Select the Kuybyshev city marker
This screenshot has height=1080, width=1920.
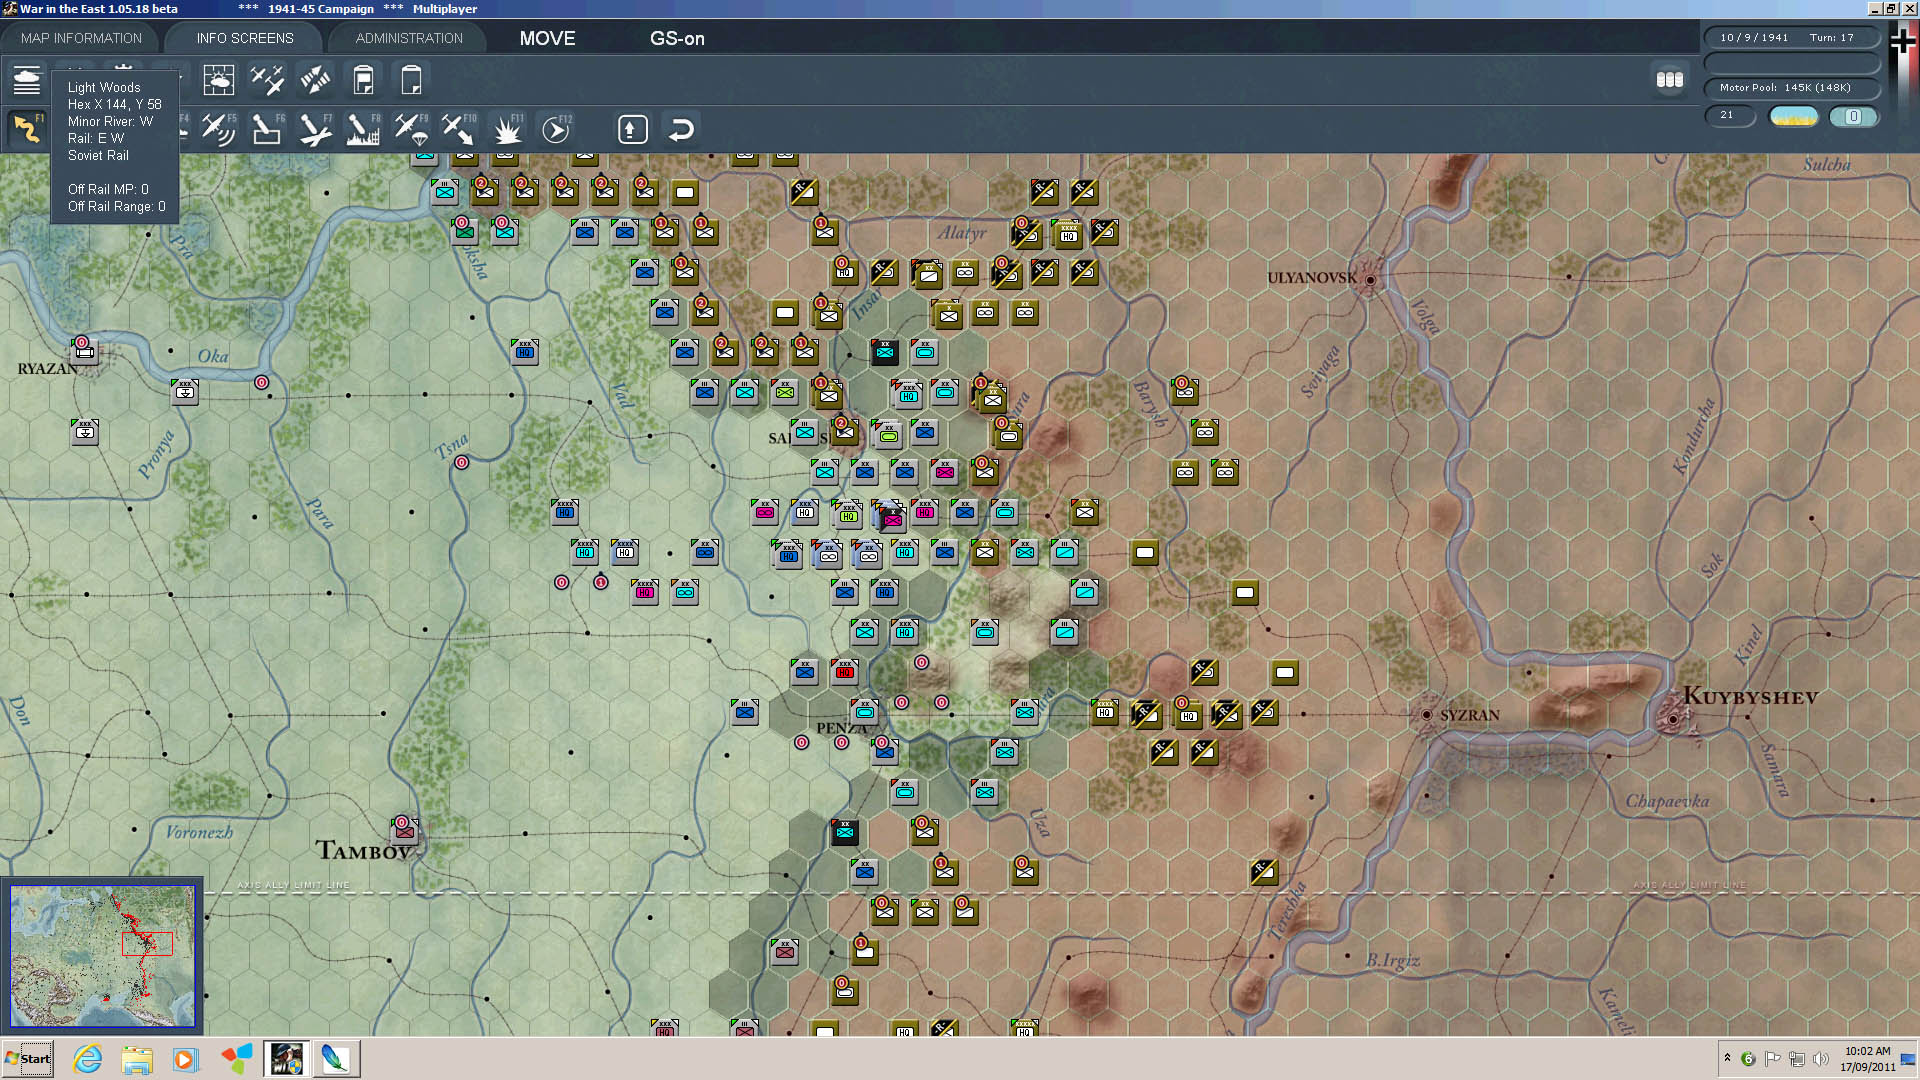1672,718
